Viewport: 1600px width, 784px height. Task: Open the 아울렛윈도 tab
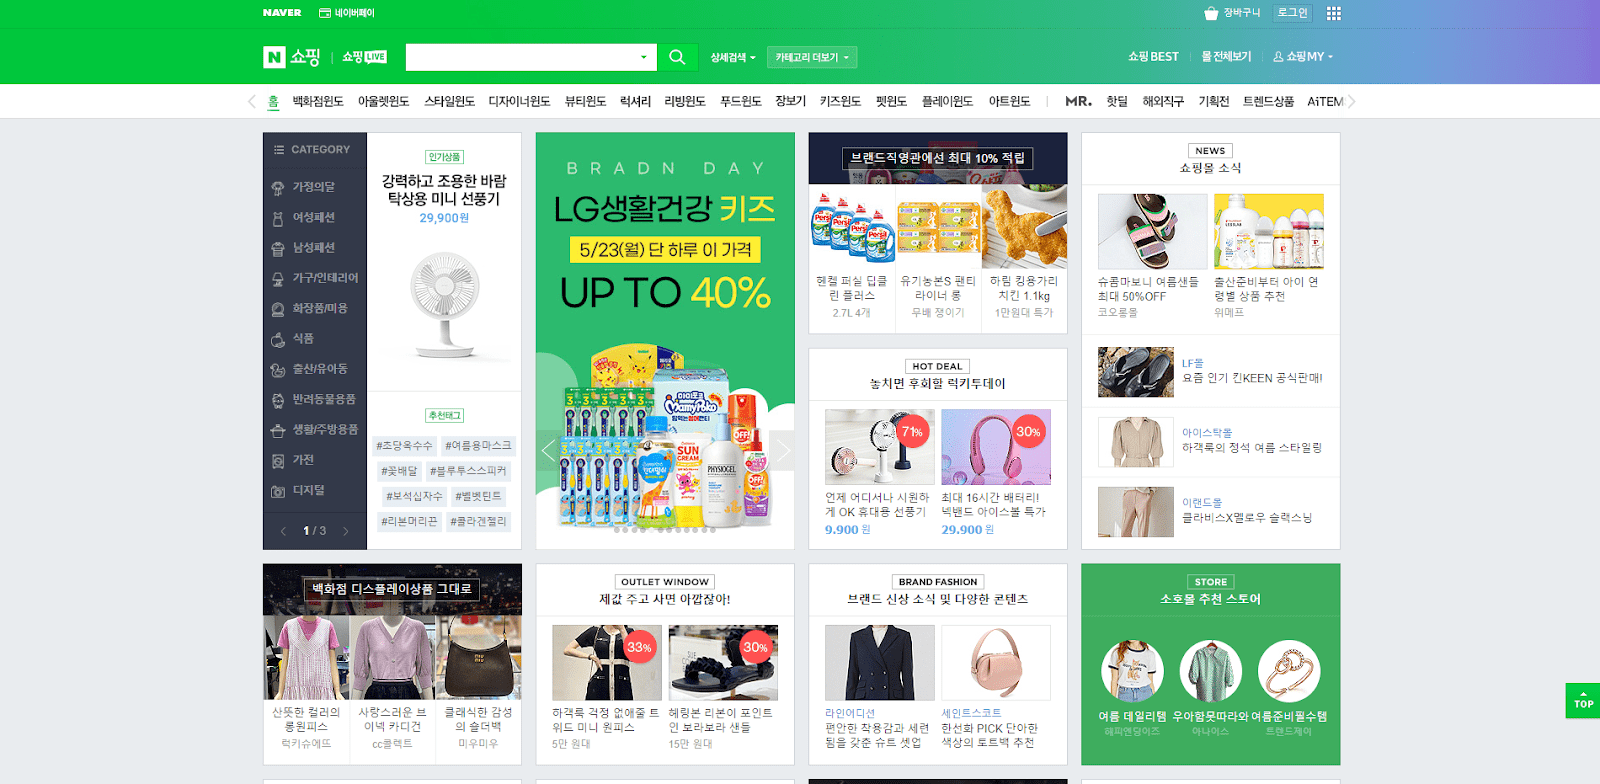click(x=384, y=101)
